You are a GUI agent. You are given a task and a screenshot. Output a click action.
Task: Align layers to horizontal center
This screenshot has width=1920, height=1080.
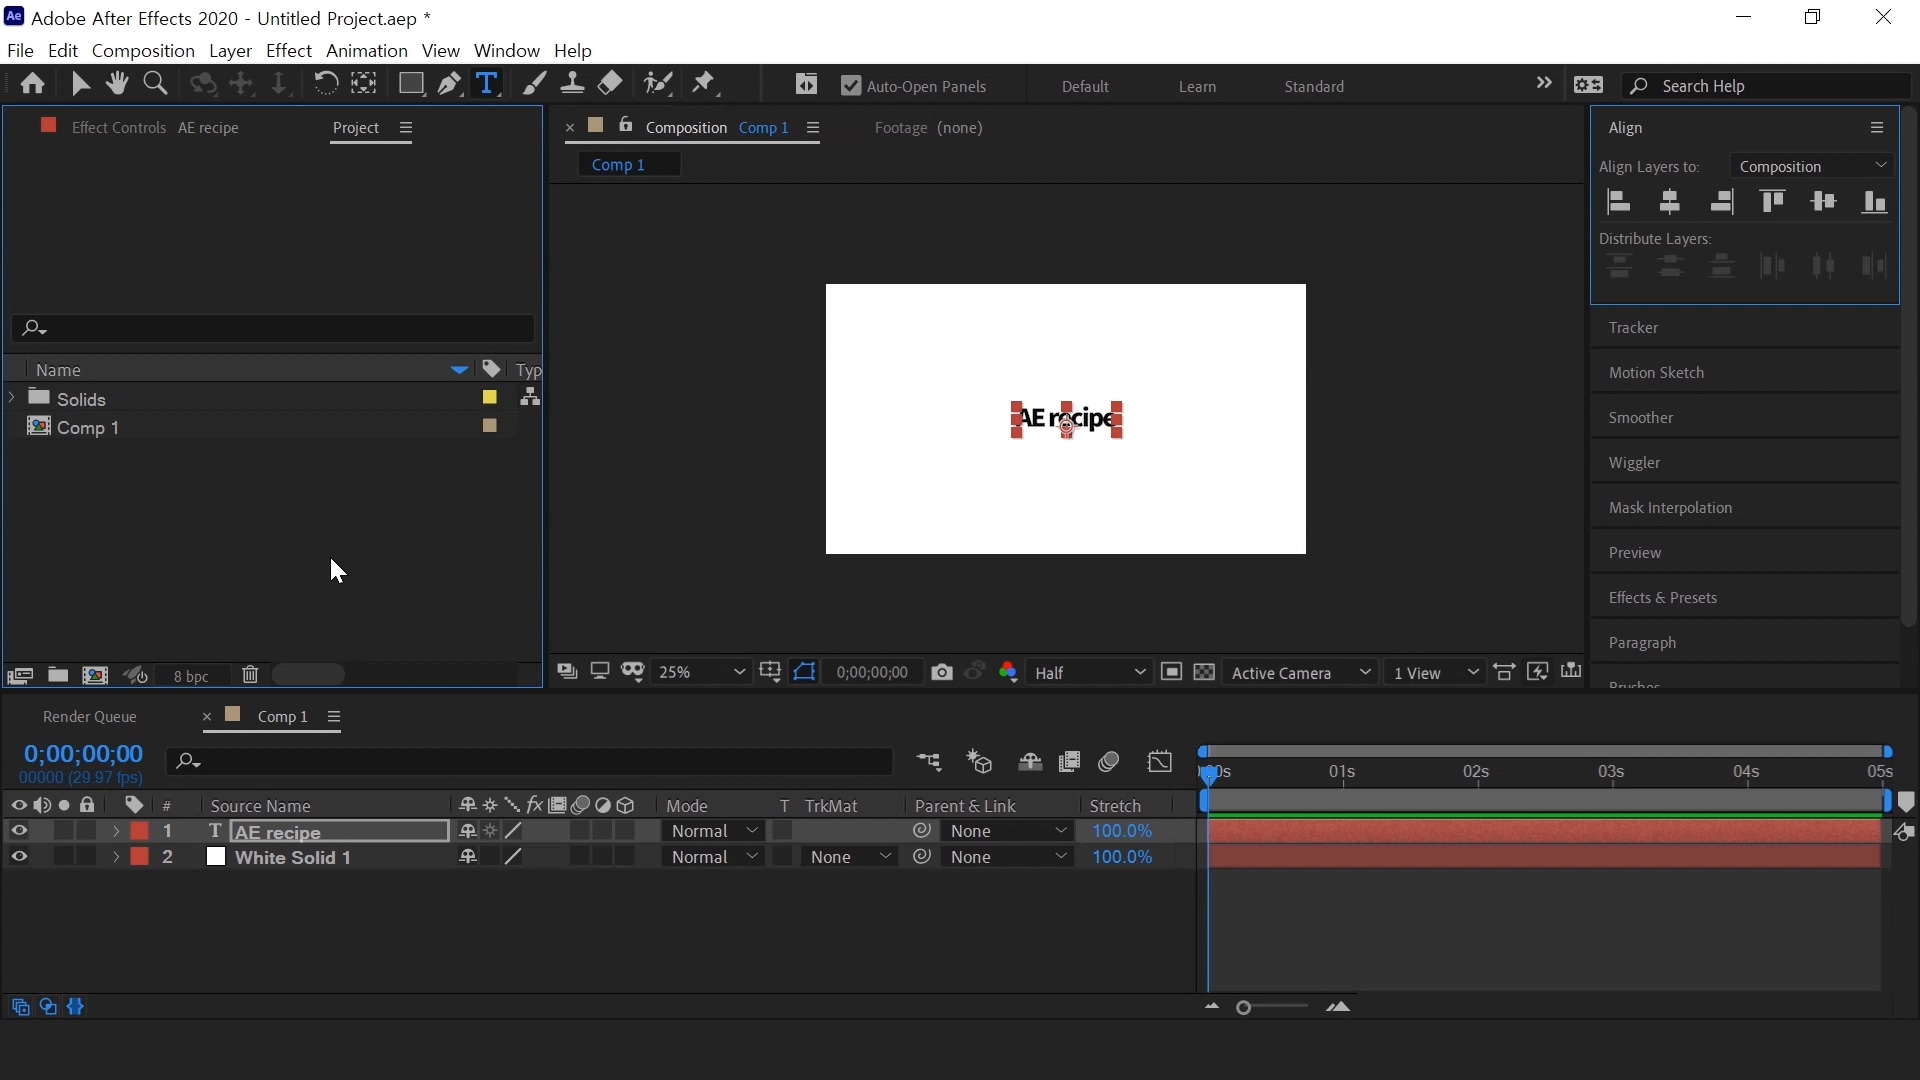coord(1670,202)
